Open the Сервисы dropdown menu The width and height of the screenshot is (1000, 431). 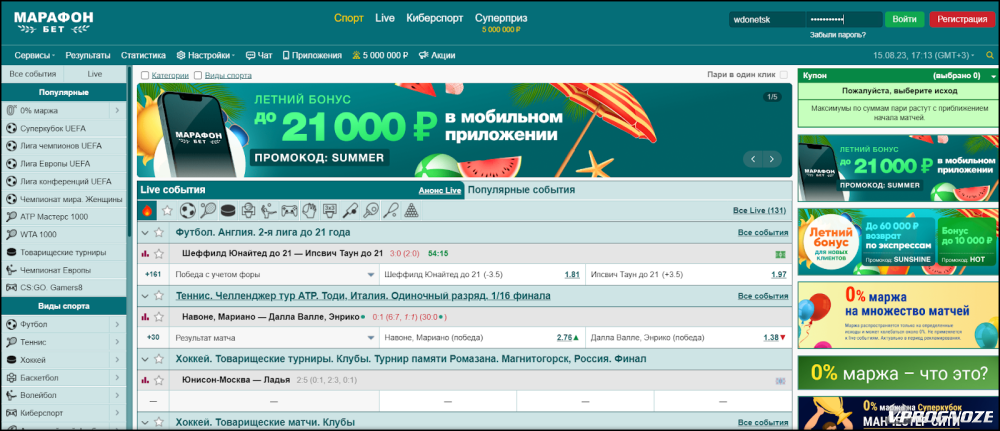[x=35, y=55]
